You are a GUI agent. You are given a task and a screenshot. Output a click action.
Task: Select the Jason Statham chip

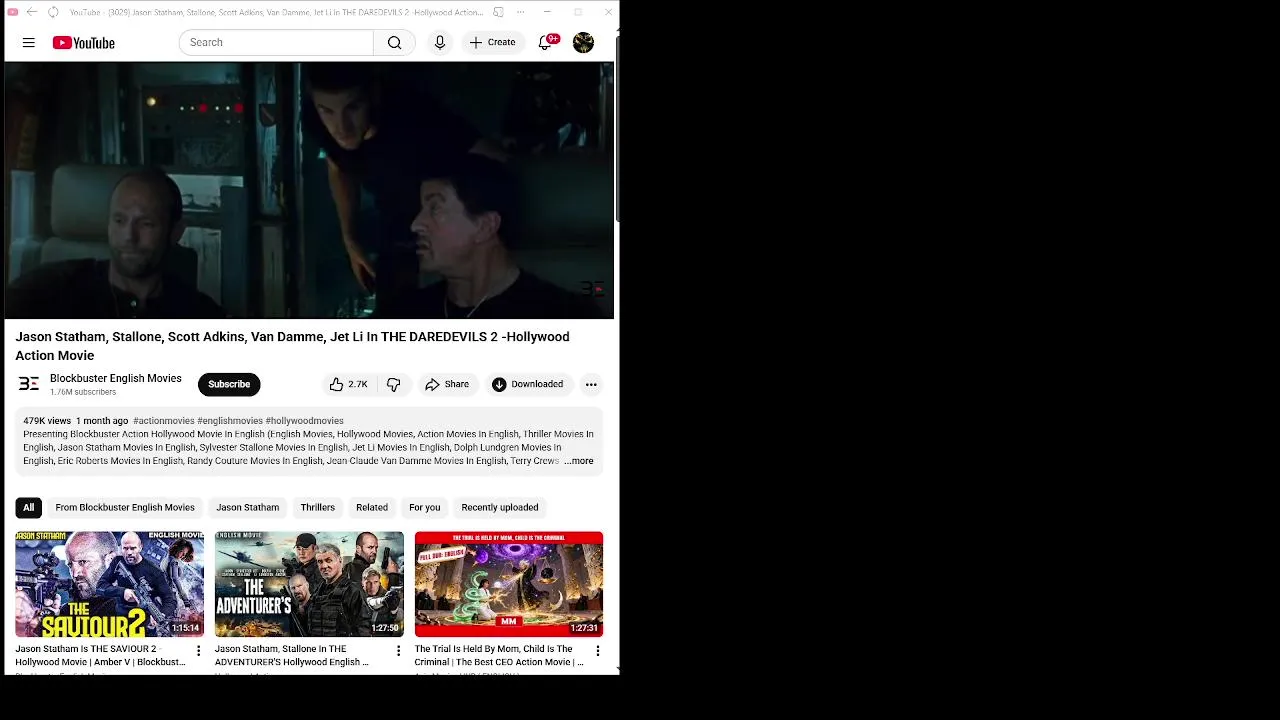248,507
